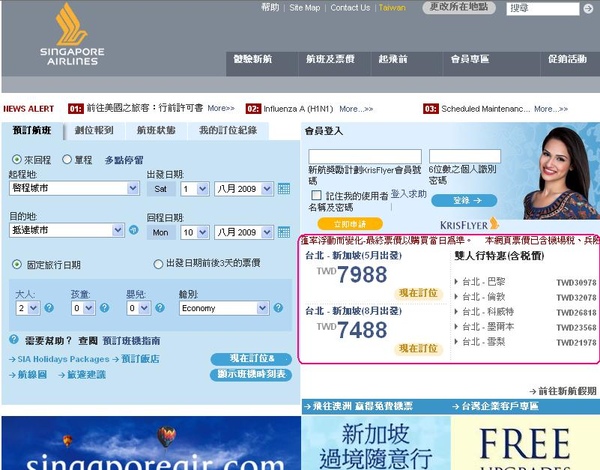The width and height of the screenshot is (600, 470).
Task: Open the Economy cabin class dropdown
Action: click(x=223, y=308)
